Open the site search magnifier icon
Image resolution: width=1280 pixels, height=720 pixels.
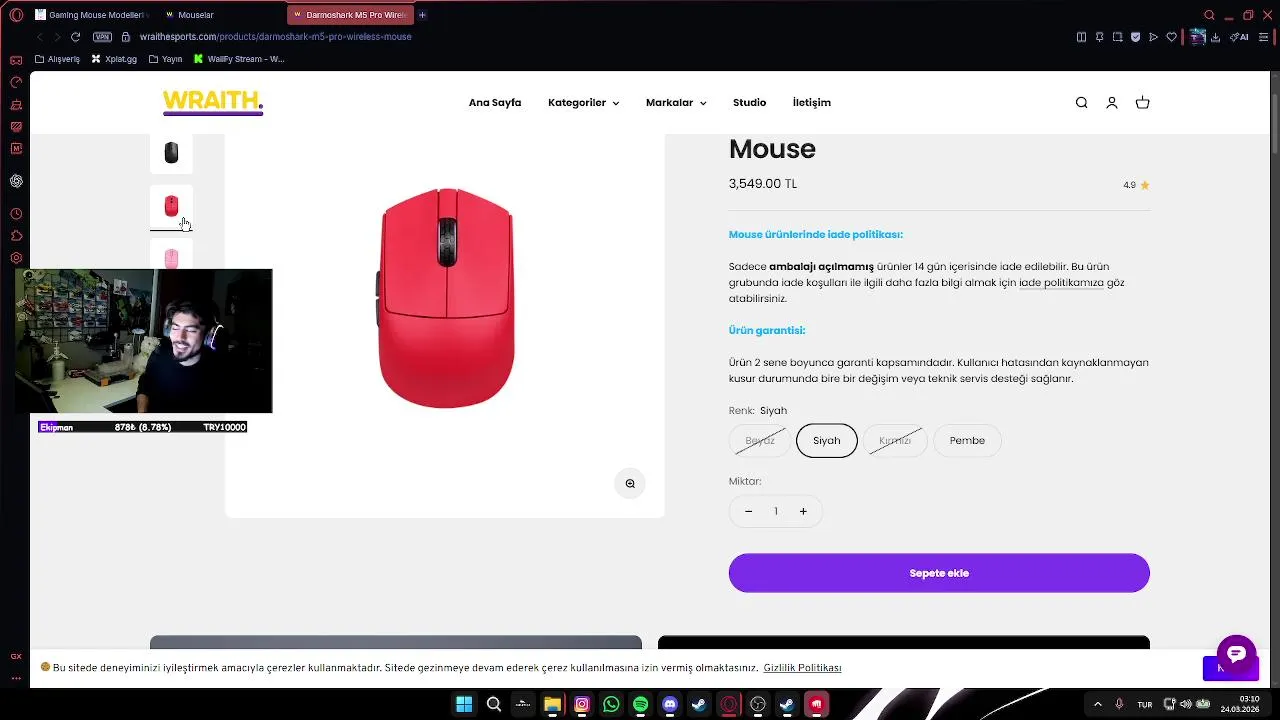[x=1081, y=103]
